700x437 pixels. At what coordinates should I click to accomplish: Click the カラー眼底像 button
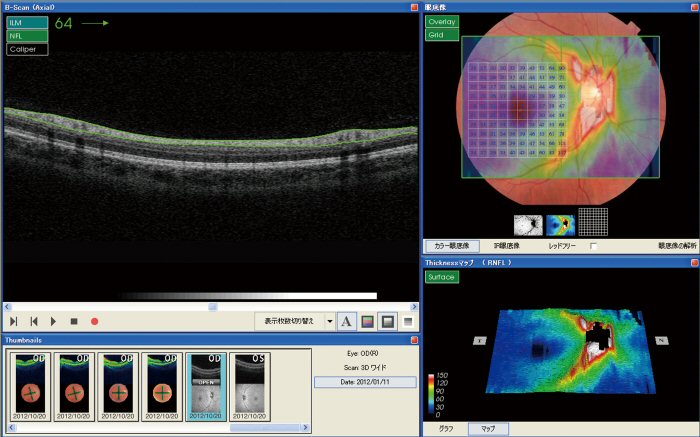point(452,245)
